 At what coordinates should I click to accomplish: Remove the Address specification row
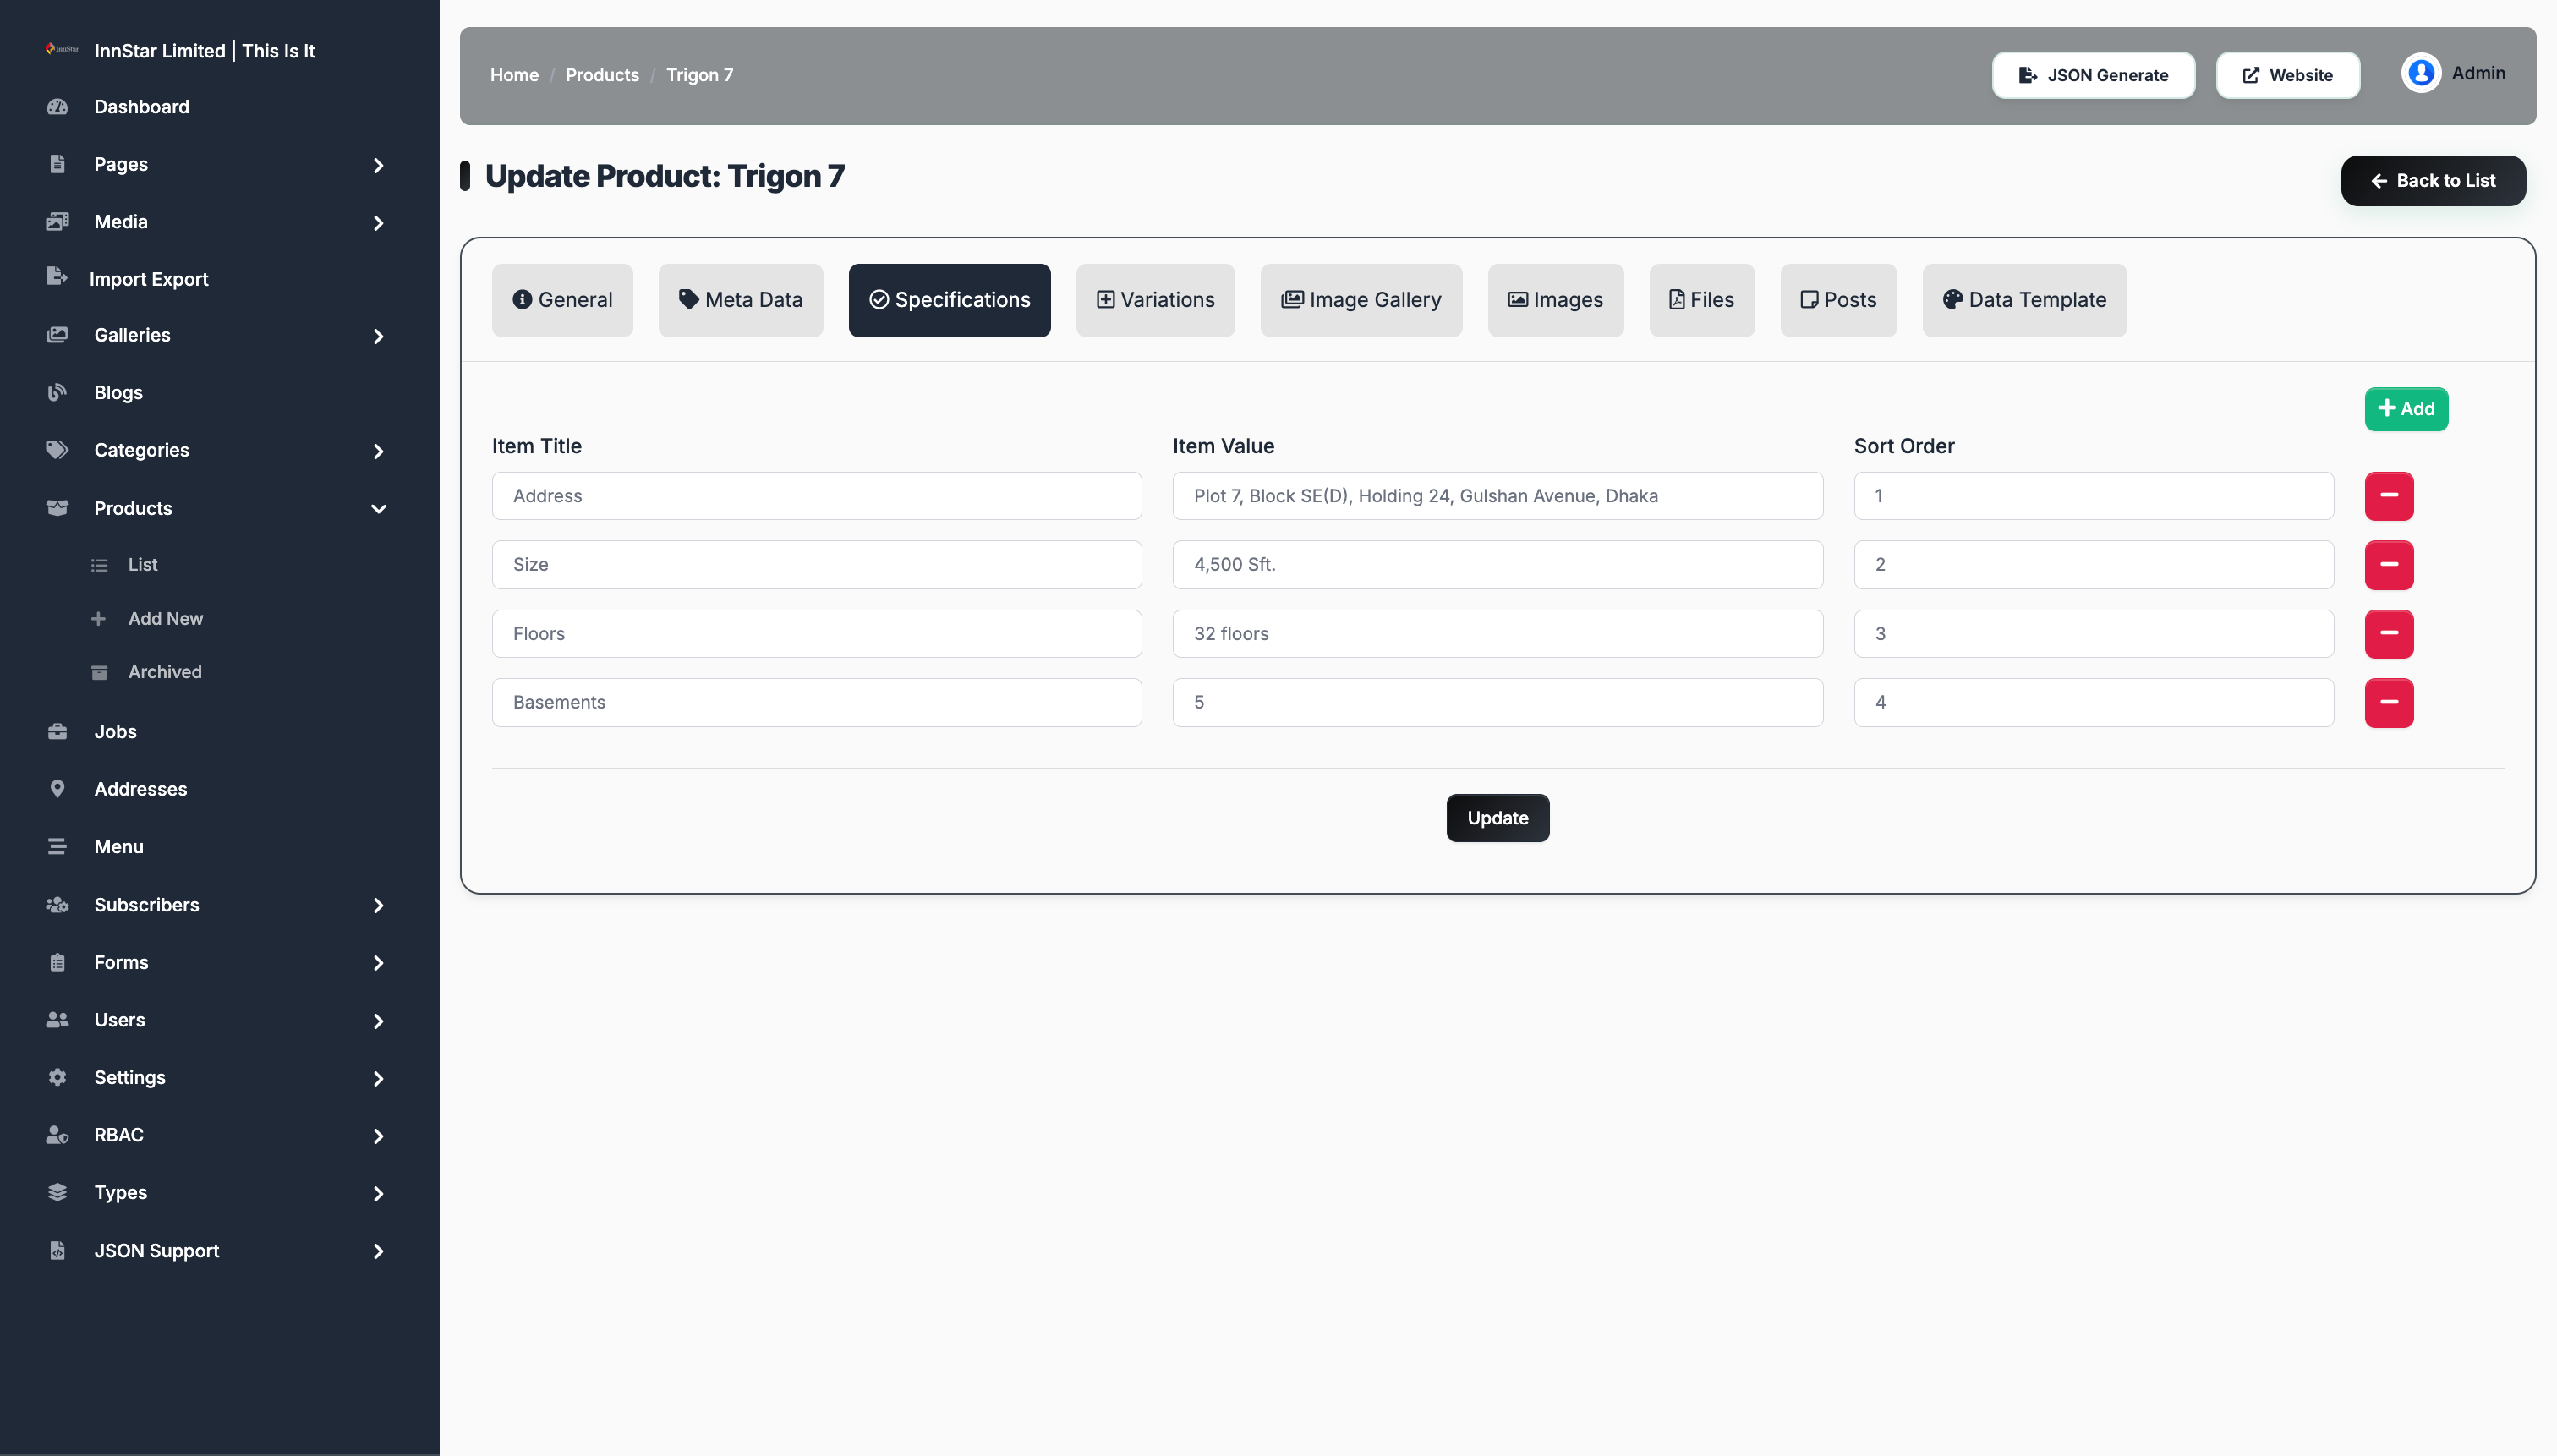tap(2389, 496)
